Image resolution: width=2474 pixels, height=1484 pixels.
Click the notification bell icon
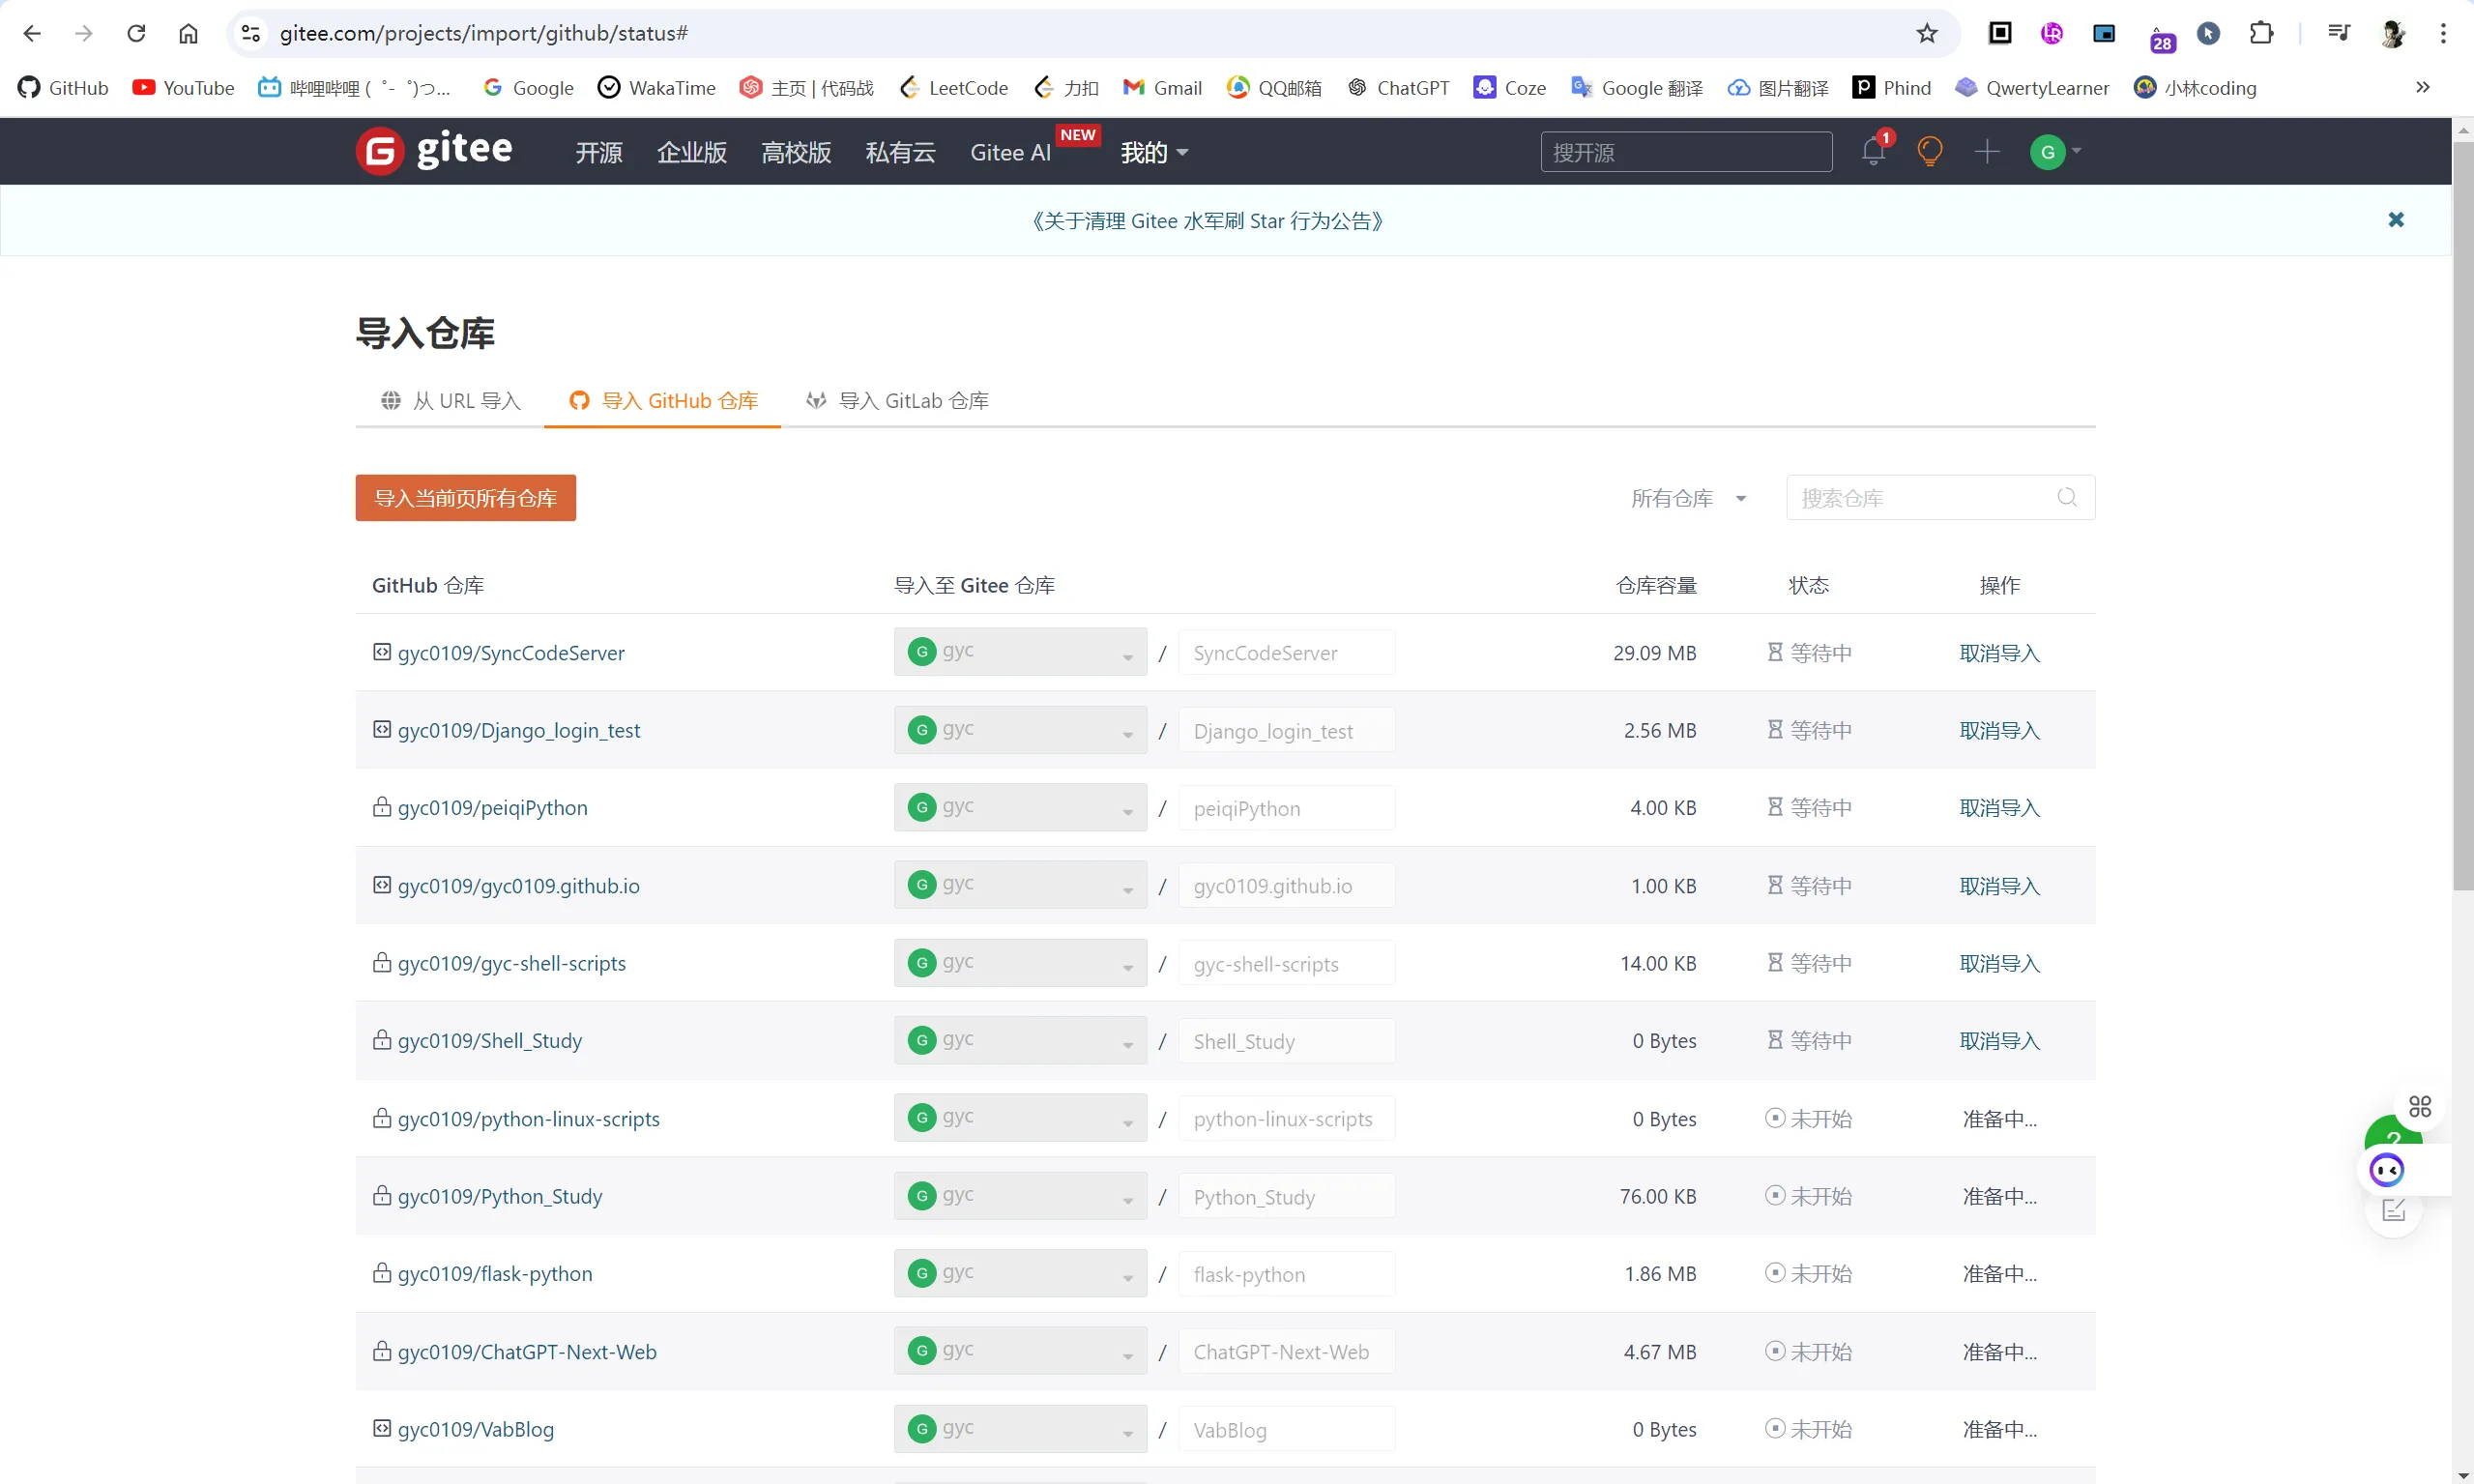[1873, 152]
